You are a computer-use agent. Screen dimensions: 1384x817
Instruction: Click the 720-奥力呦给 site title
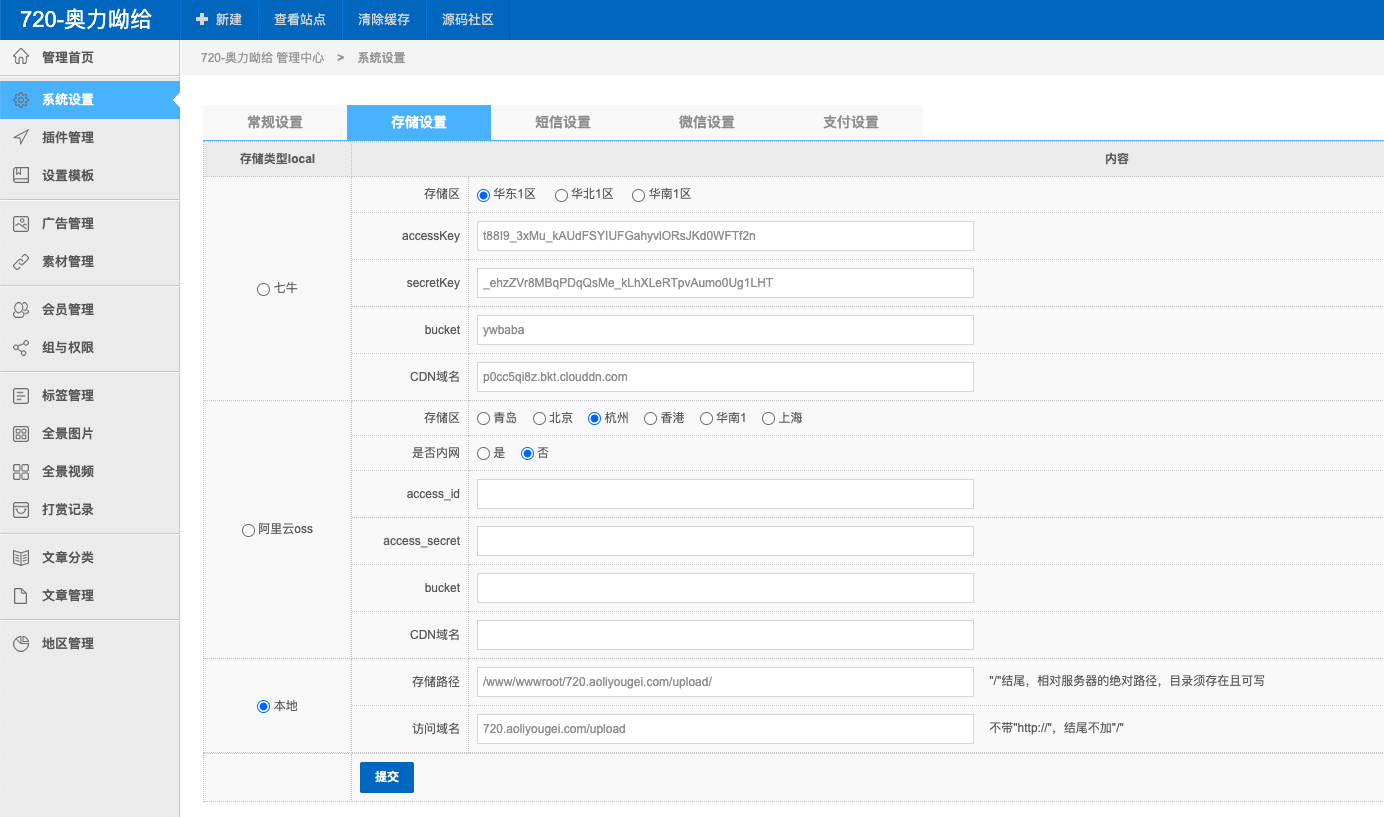tap(86, 19)
